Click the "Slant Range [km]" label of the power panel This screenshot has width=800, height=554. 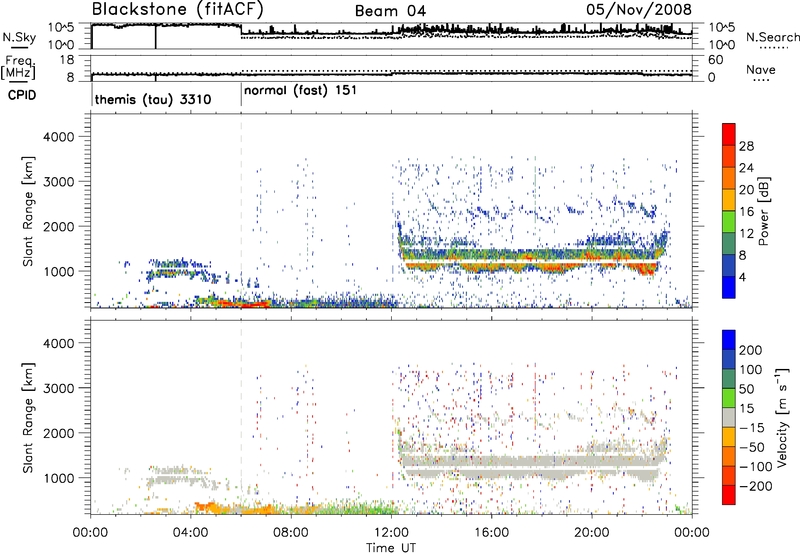[x=28, y=211]
